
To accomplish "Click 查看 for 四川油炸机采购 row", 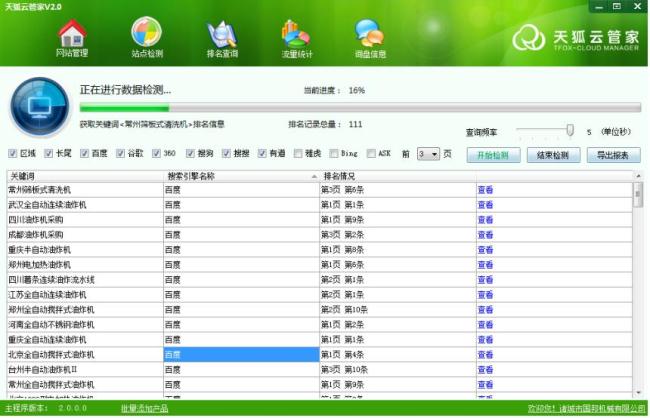I will pos(485,220).
